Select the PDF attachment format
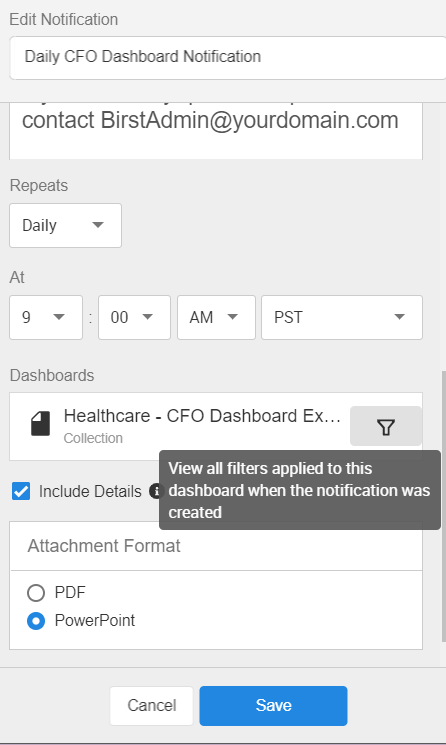The height and width of the screenshot is (745, 446). 36,593
